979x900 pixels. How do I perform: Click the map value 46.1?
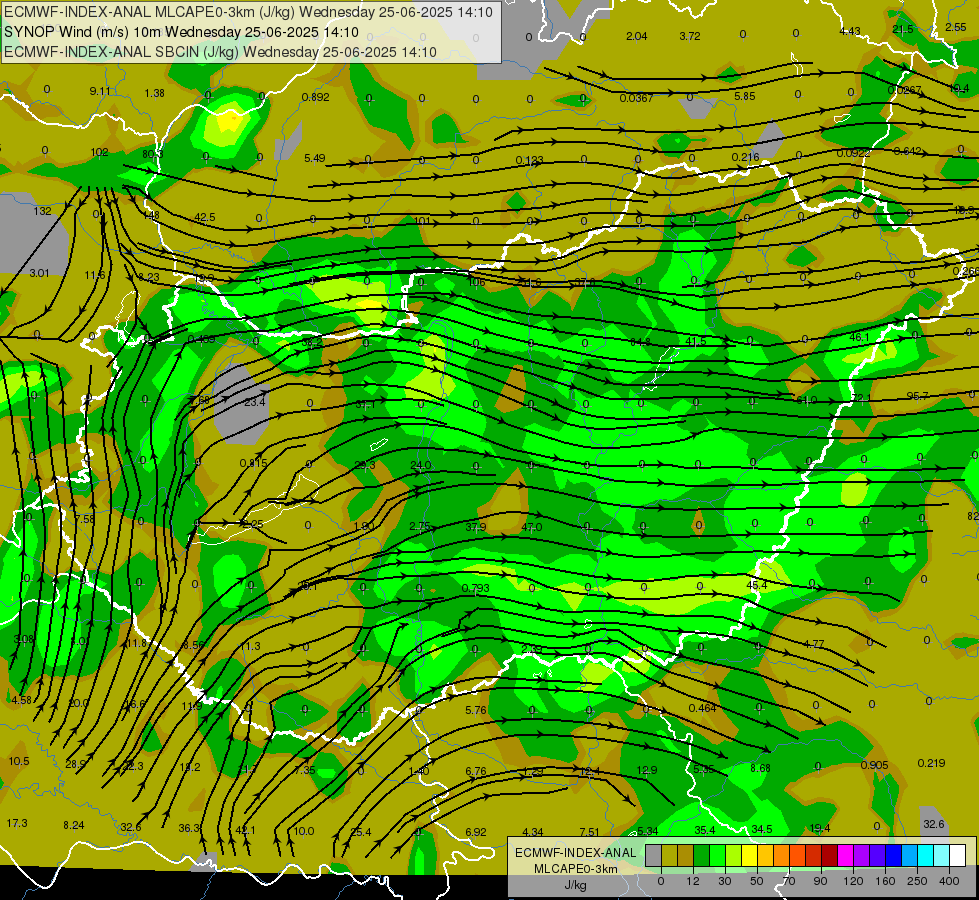[x=860, y=337]
